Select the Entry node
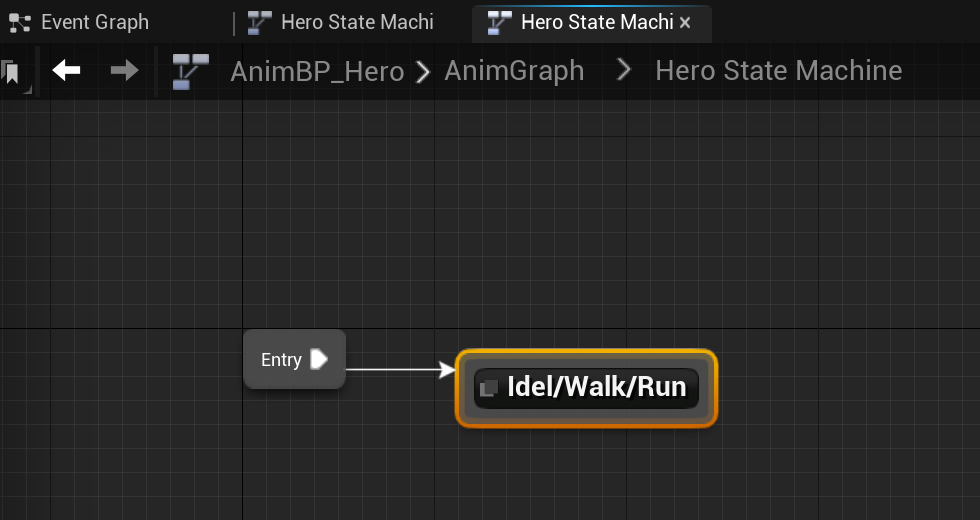 pyautogui.click(x=281, y=360)
